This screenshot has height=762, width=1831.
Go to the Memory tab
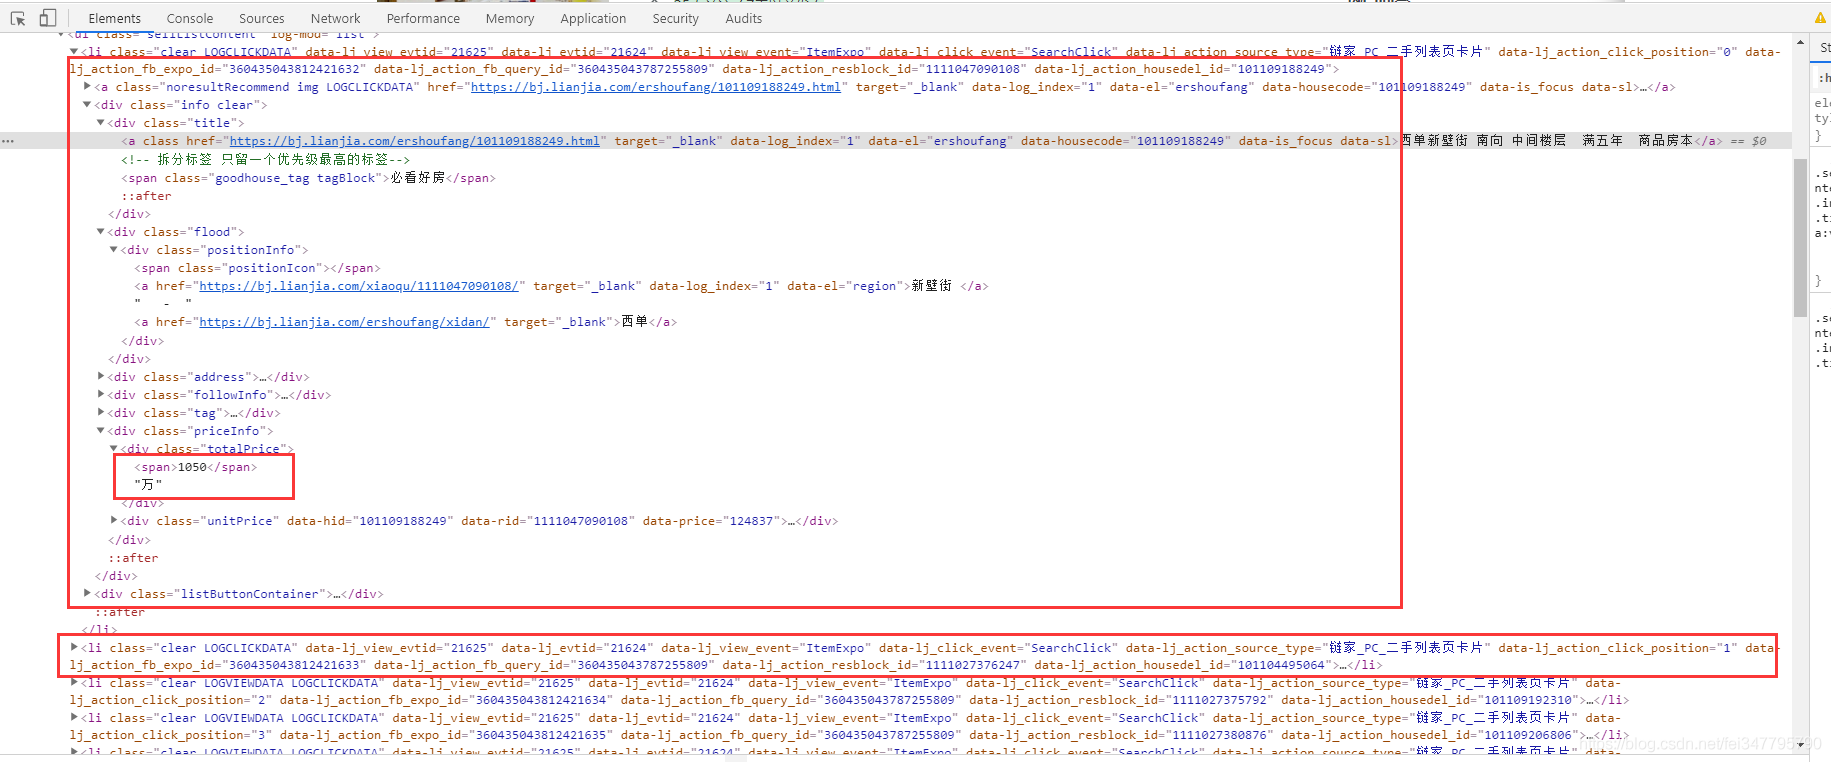pos(510,18)
